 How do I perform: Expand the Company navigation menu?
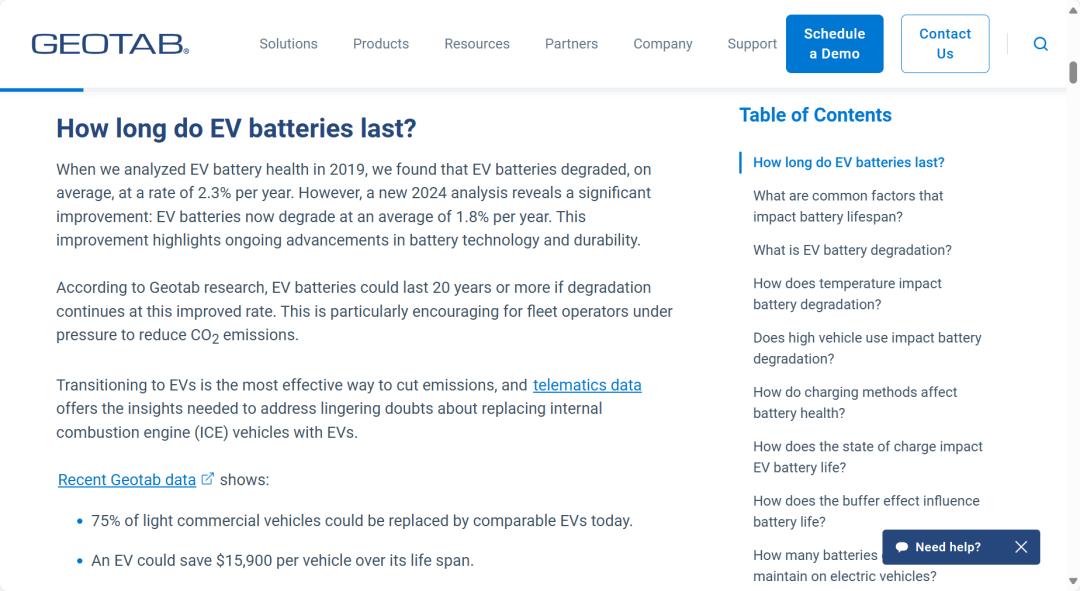pyautogui.click(x=662, y=44)
